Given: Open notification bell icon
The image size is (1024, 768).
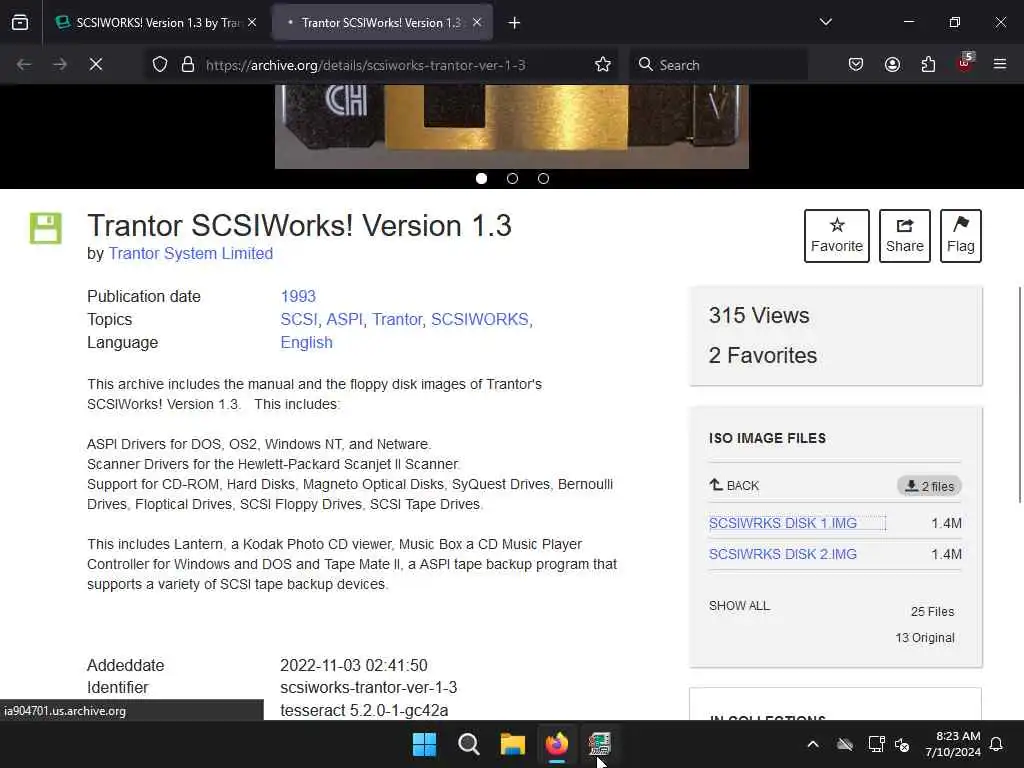Looking at the screenshot, I should (997, 744).
